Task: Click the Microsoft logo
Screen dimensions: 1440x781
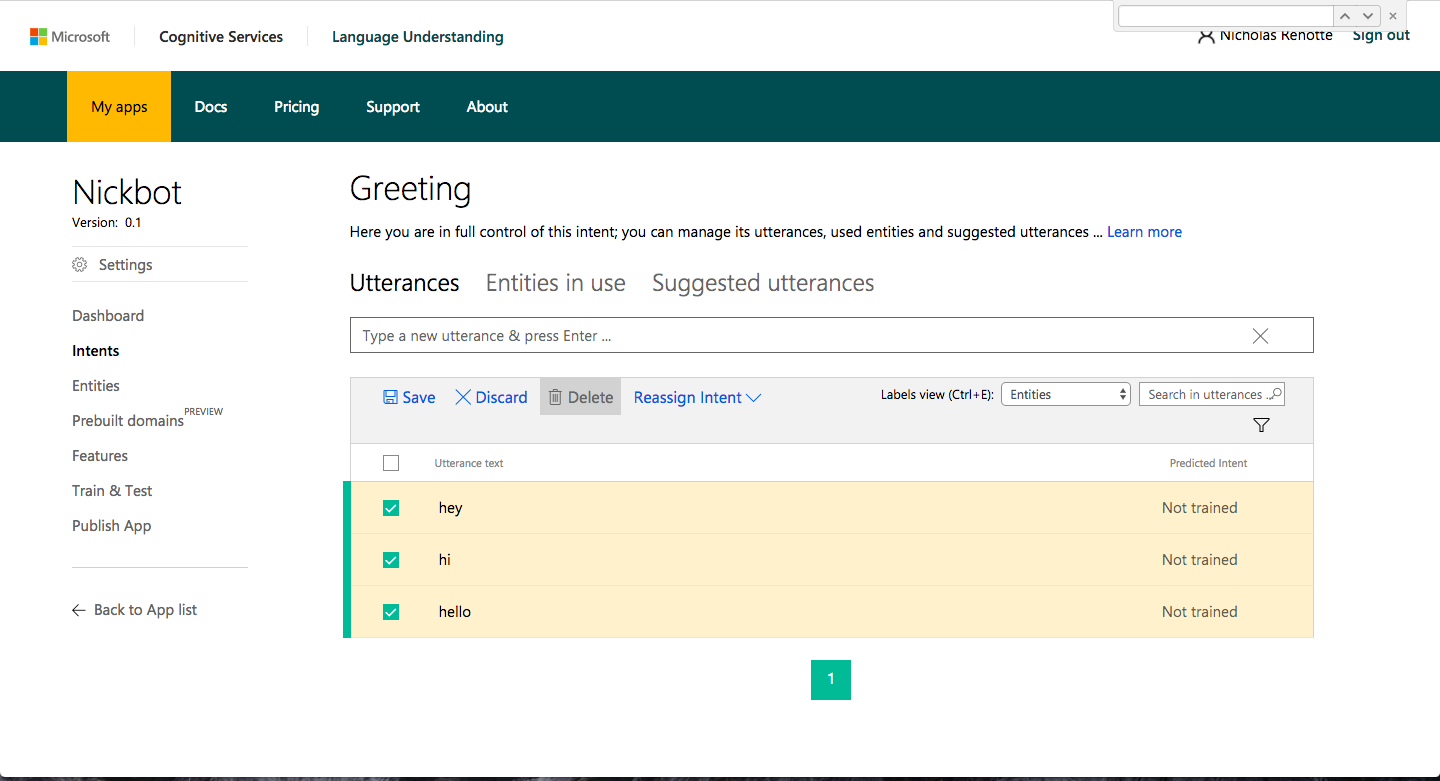Action: click(70, 37)
